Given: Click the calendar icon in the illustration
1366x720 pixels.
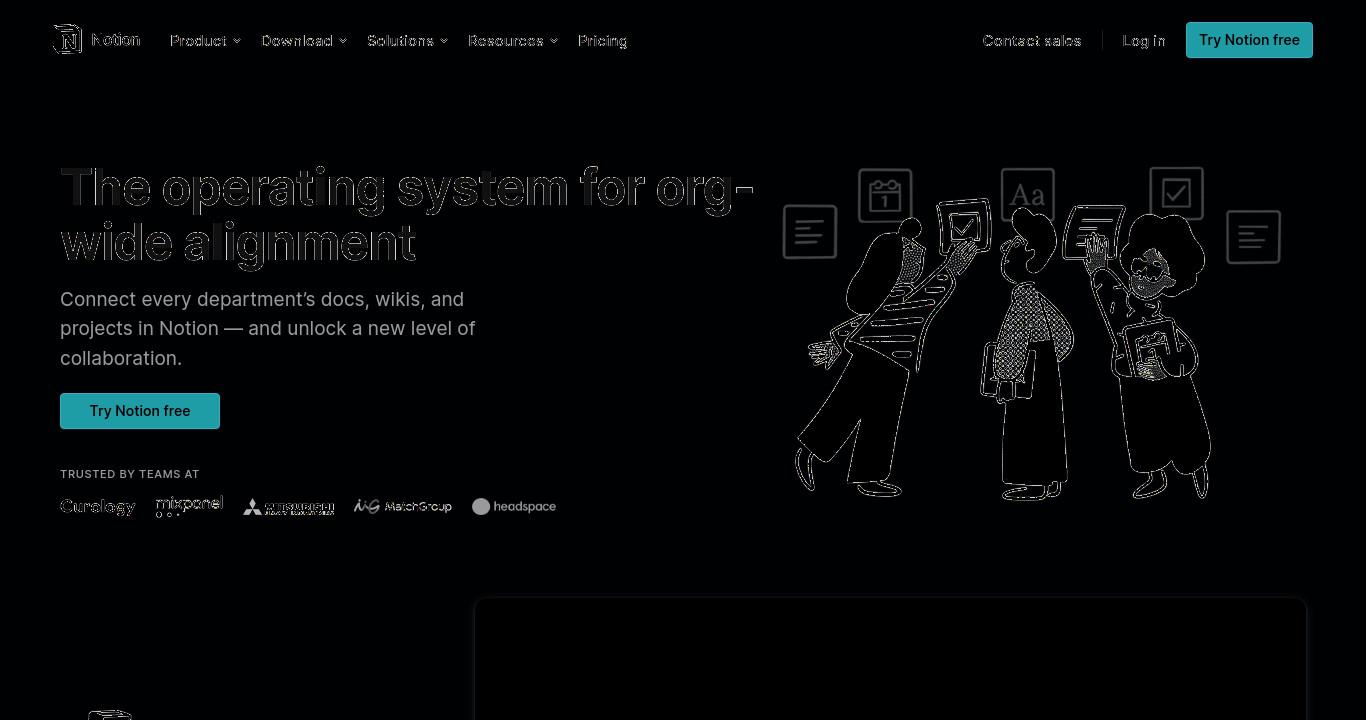Looking at the screenshot, I should 885,196.
